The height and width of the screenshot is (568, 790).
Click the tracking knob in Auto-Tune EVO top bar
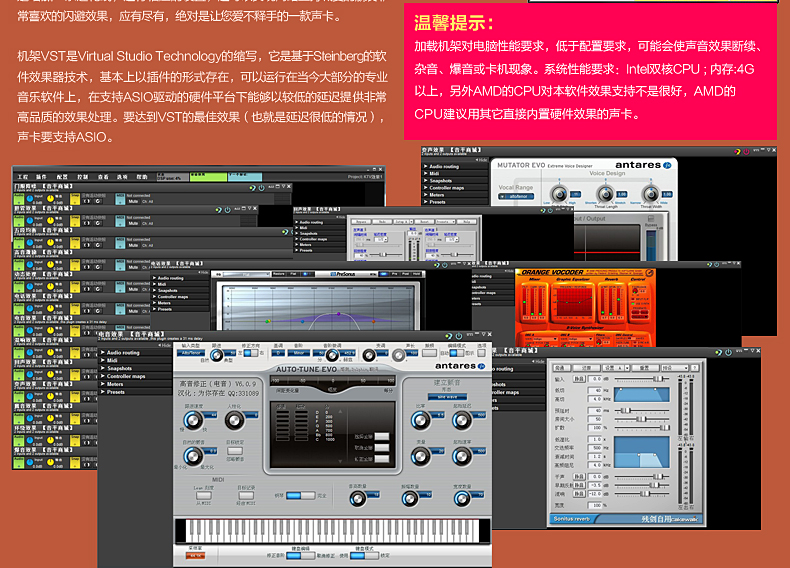[x=217, y=355]
